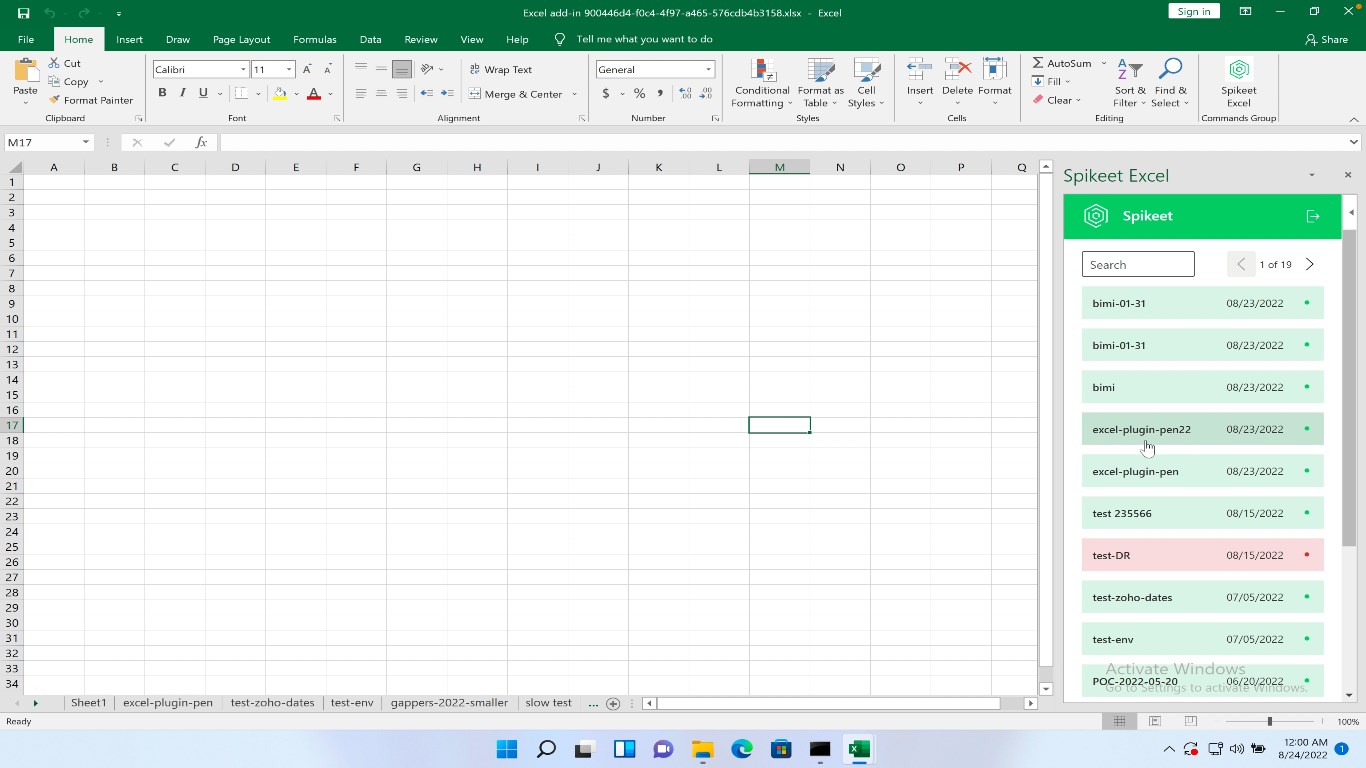Open the Format cells menu
The image size is (1366, 768).
995,83
